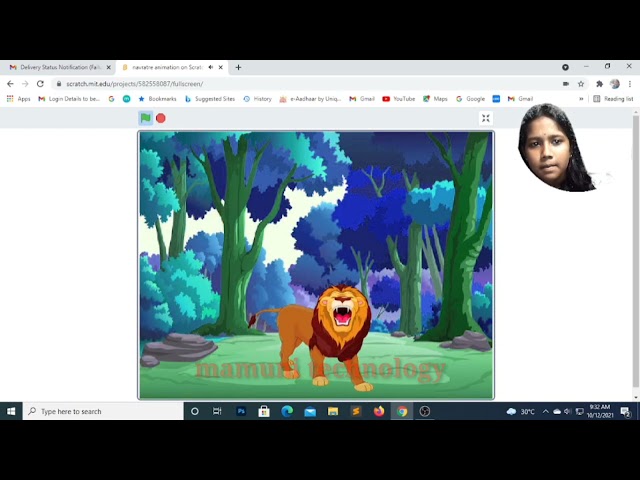This screenshot has height=480, width=640.
Task: Launch Firefox from the taskbar
Action: [x=379, y=411]
